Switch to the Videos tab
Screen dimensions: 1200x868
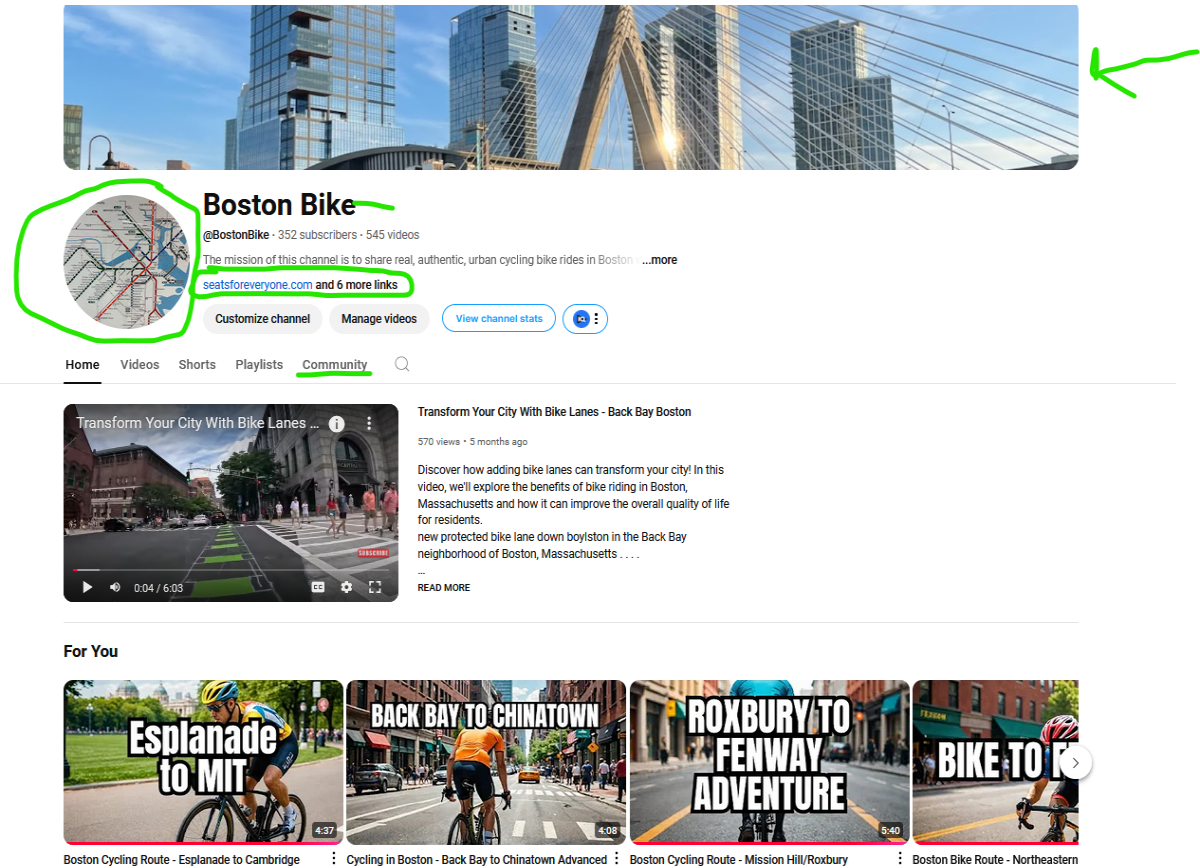[140, 365]
